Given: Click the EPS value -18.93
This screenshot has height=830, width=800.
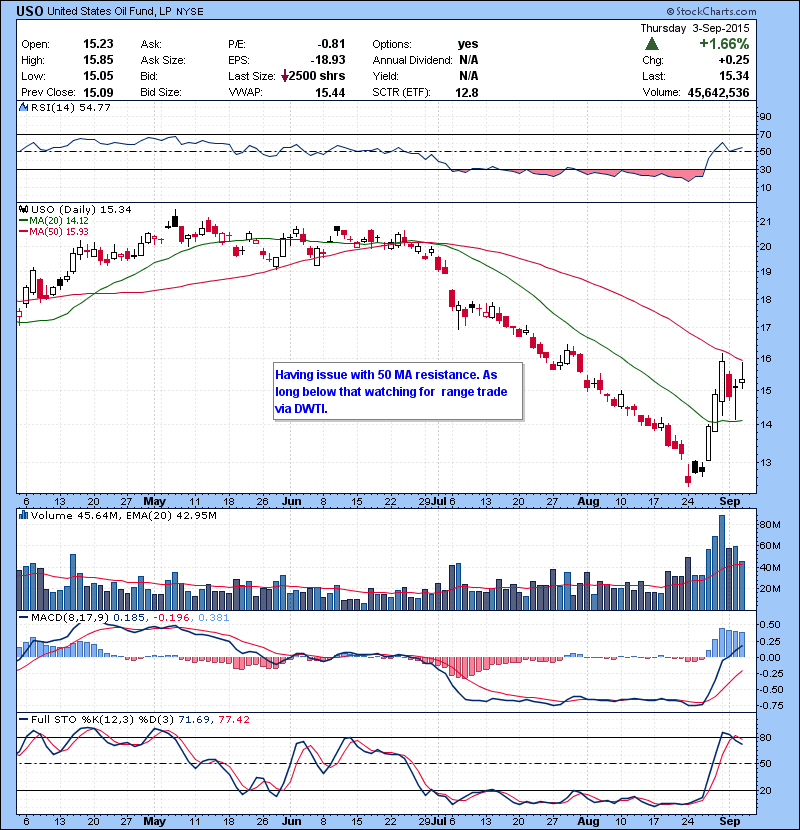Looking at the screenshot, I should [328, 60].
